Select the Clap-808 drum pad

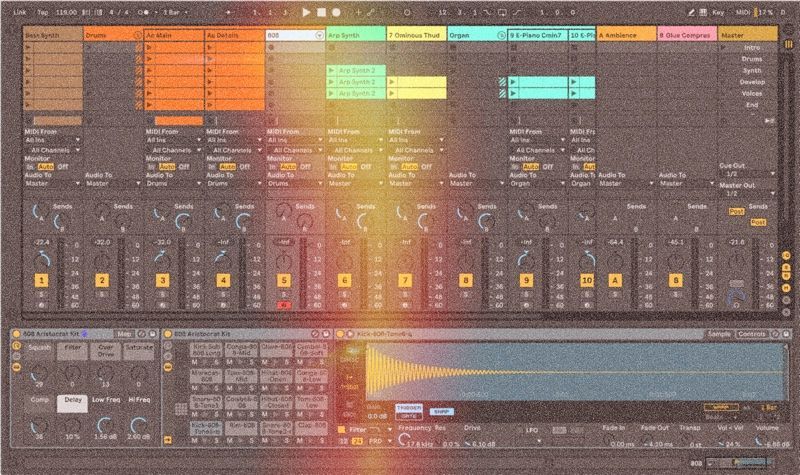click(x=312, y=428)
